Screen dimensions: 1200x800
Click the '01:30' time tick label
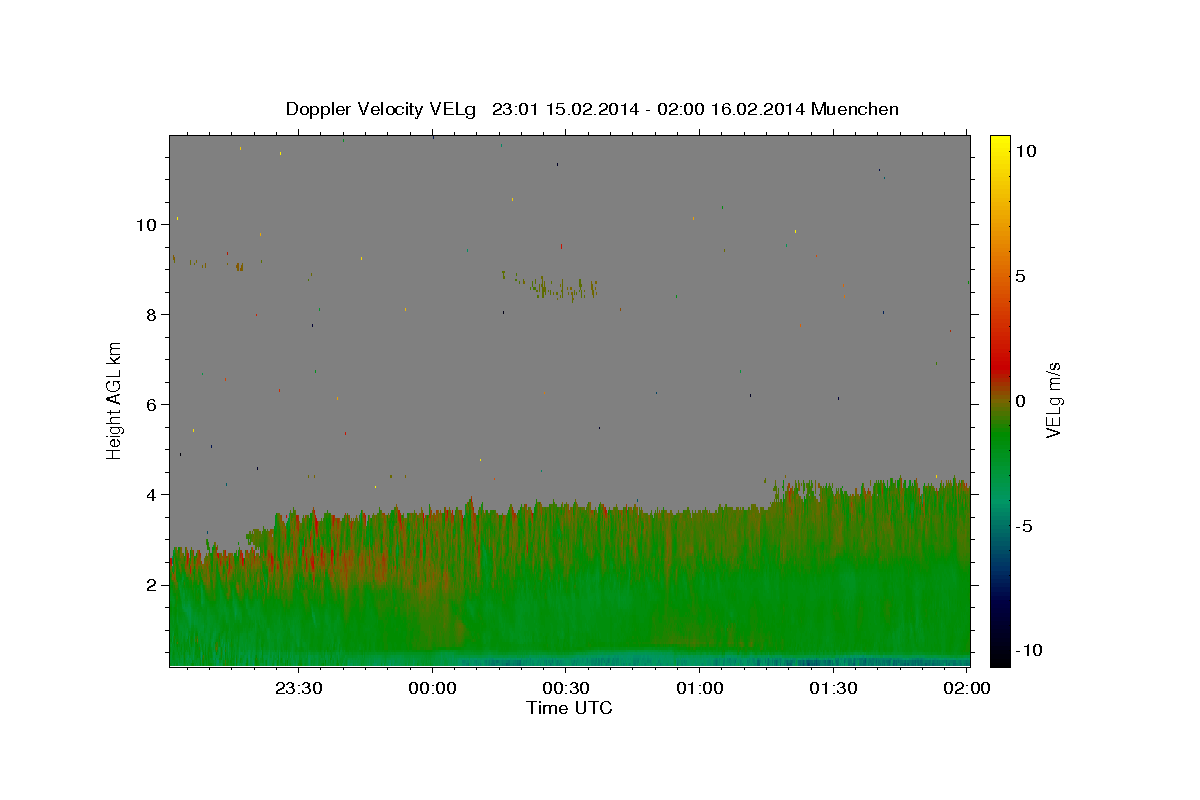tap(834, 688)
